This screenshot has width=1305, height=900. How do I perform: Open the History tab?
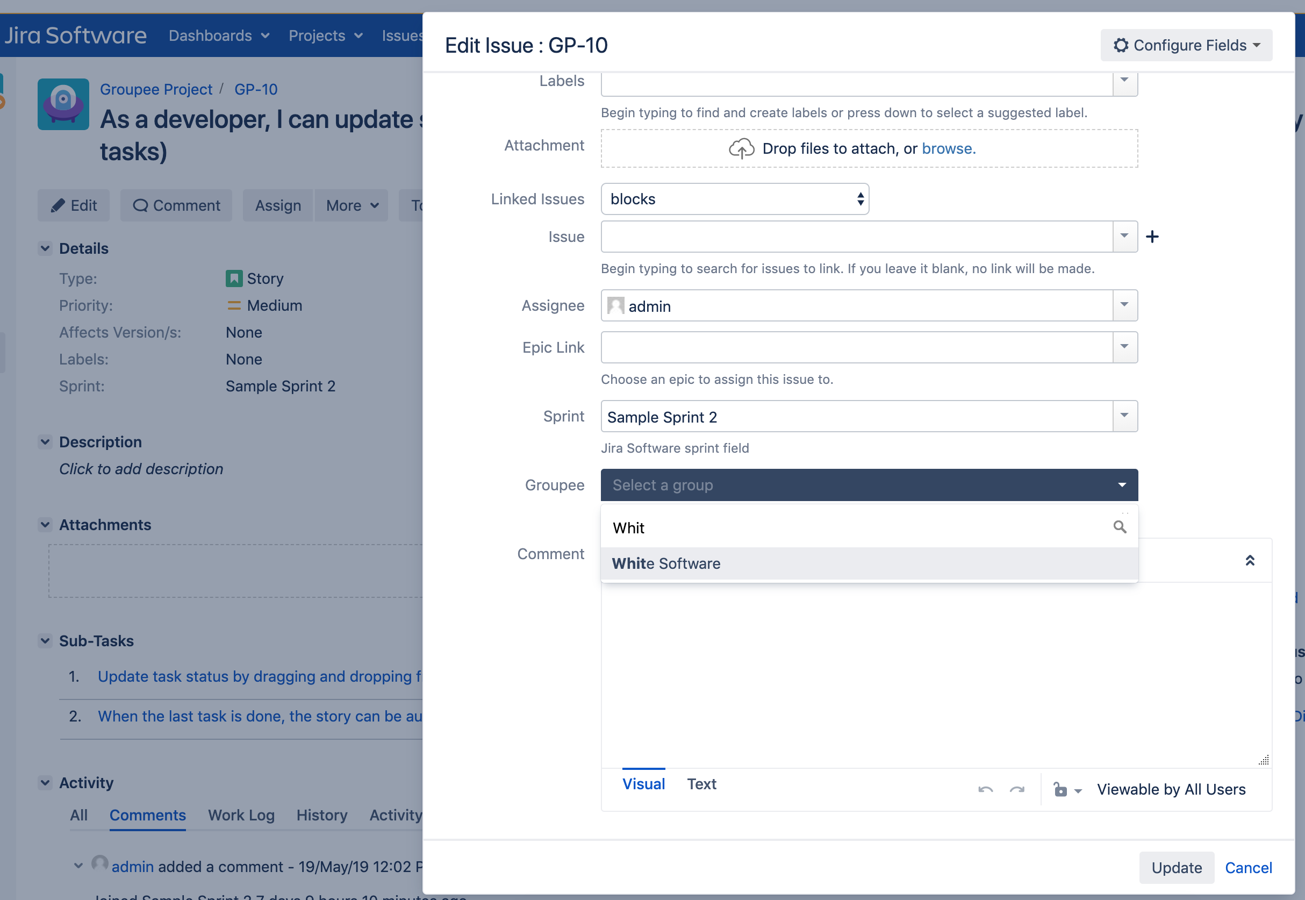(322, 815)
